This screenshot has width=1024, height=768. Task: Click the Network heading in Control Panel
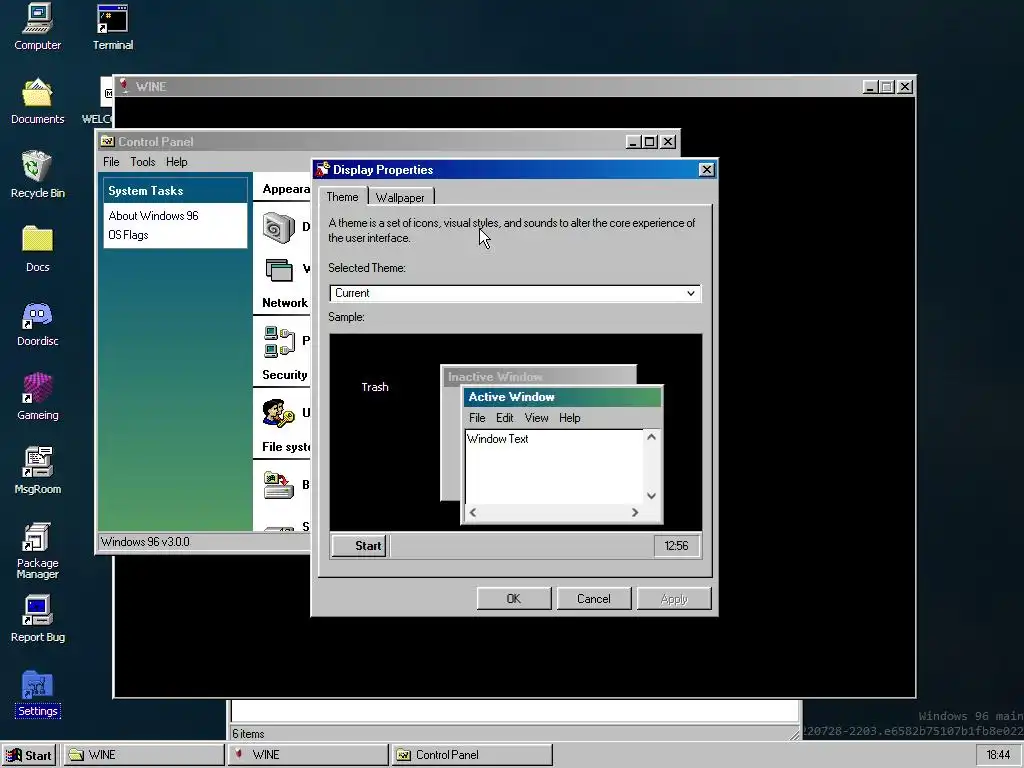click(x=285, y=303)
